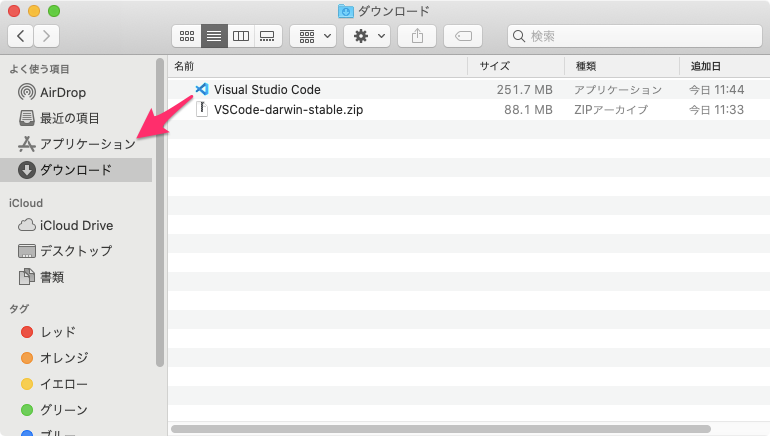This screenshot has width=770, height=436.
Task: Open デスクトップ in the sidebar
Action: [76, 251]
